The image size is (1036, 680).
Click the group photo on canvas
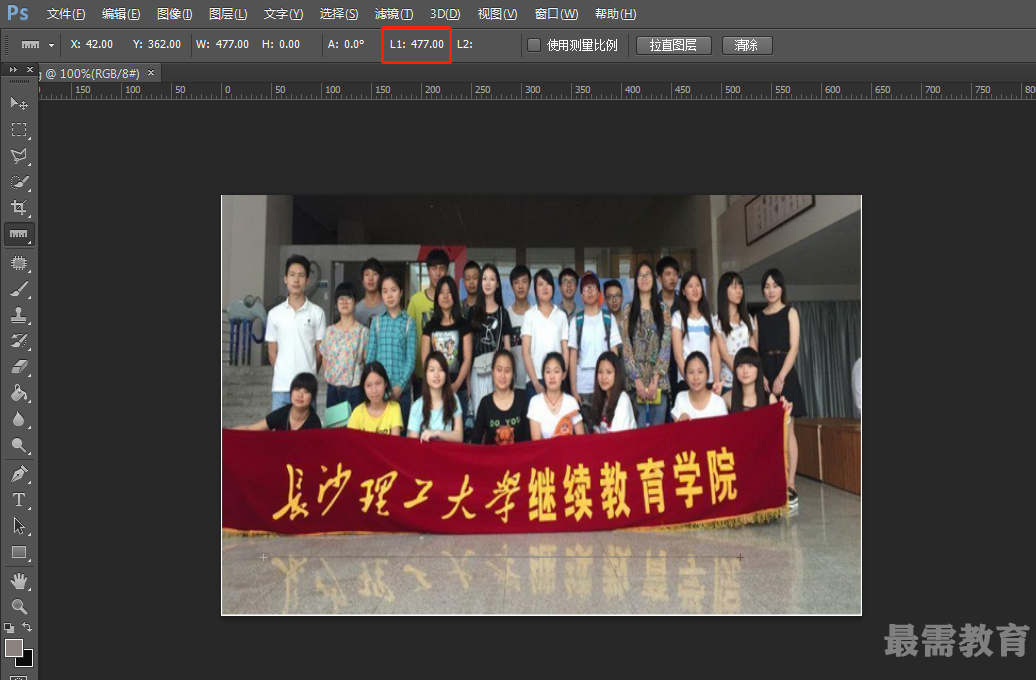541,404
